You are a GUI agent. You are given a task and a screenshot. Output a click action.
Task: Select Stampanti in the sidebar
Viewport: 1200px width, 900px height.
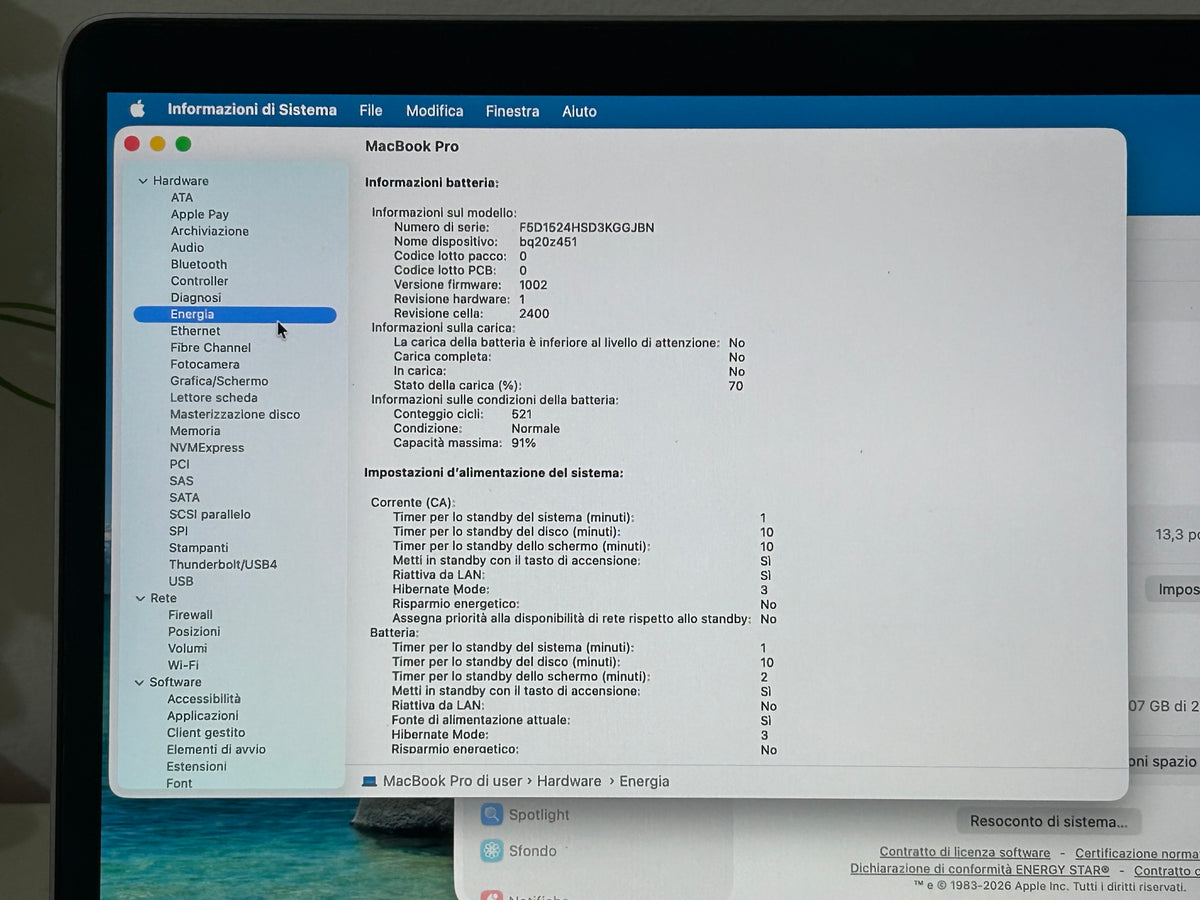199,548
